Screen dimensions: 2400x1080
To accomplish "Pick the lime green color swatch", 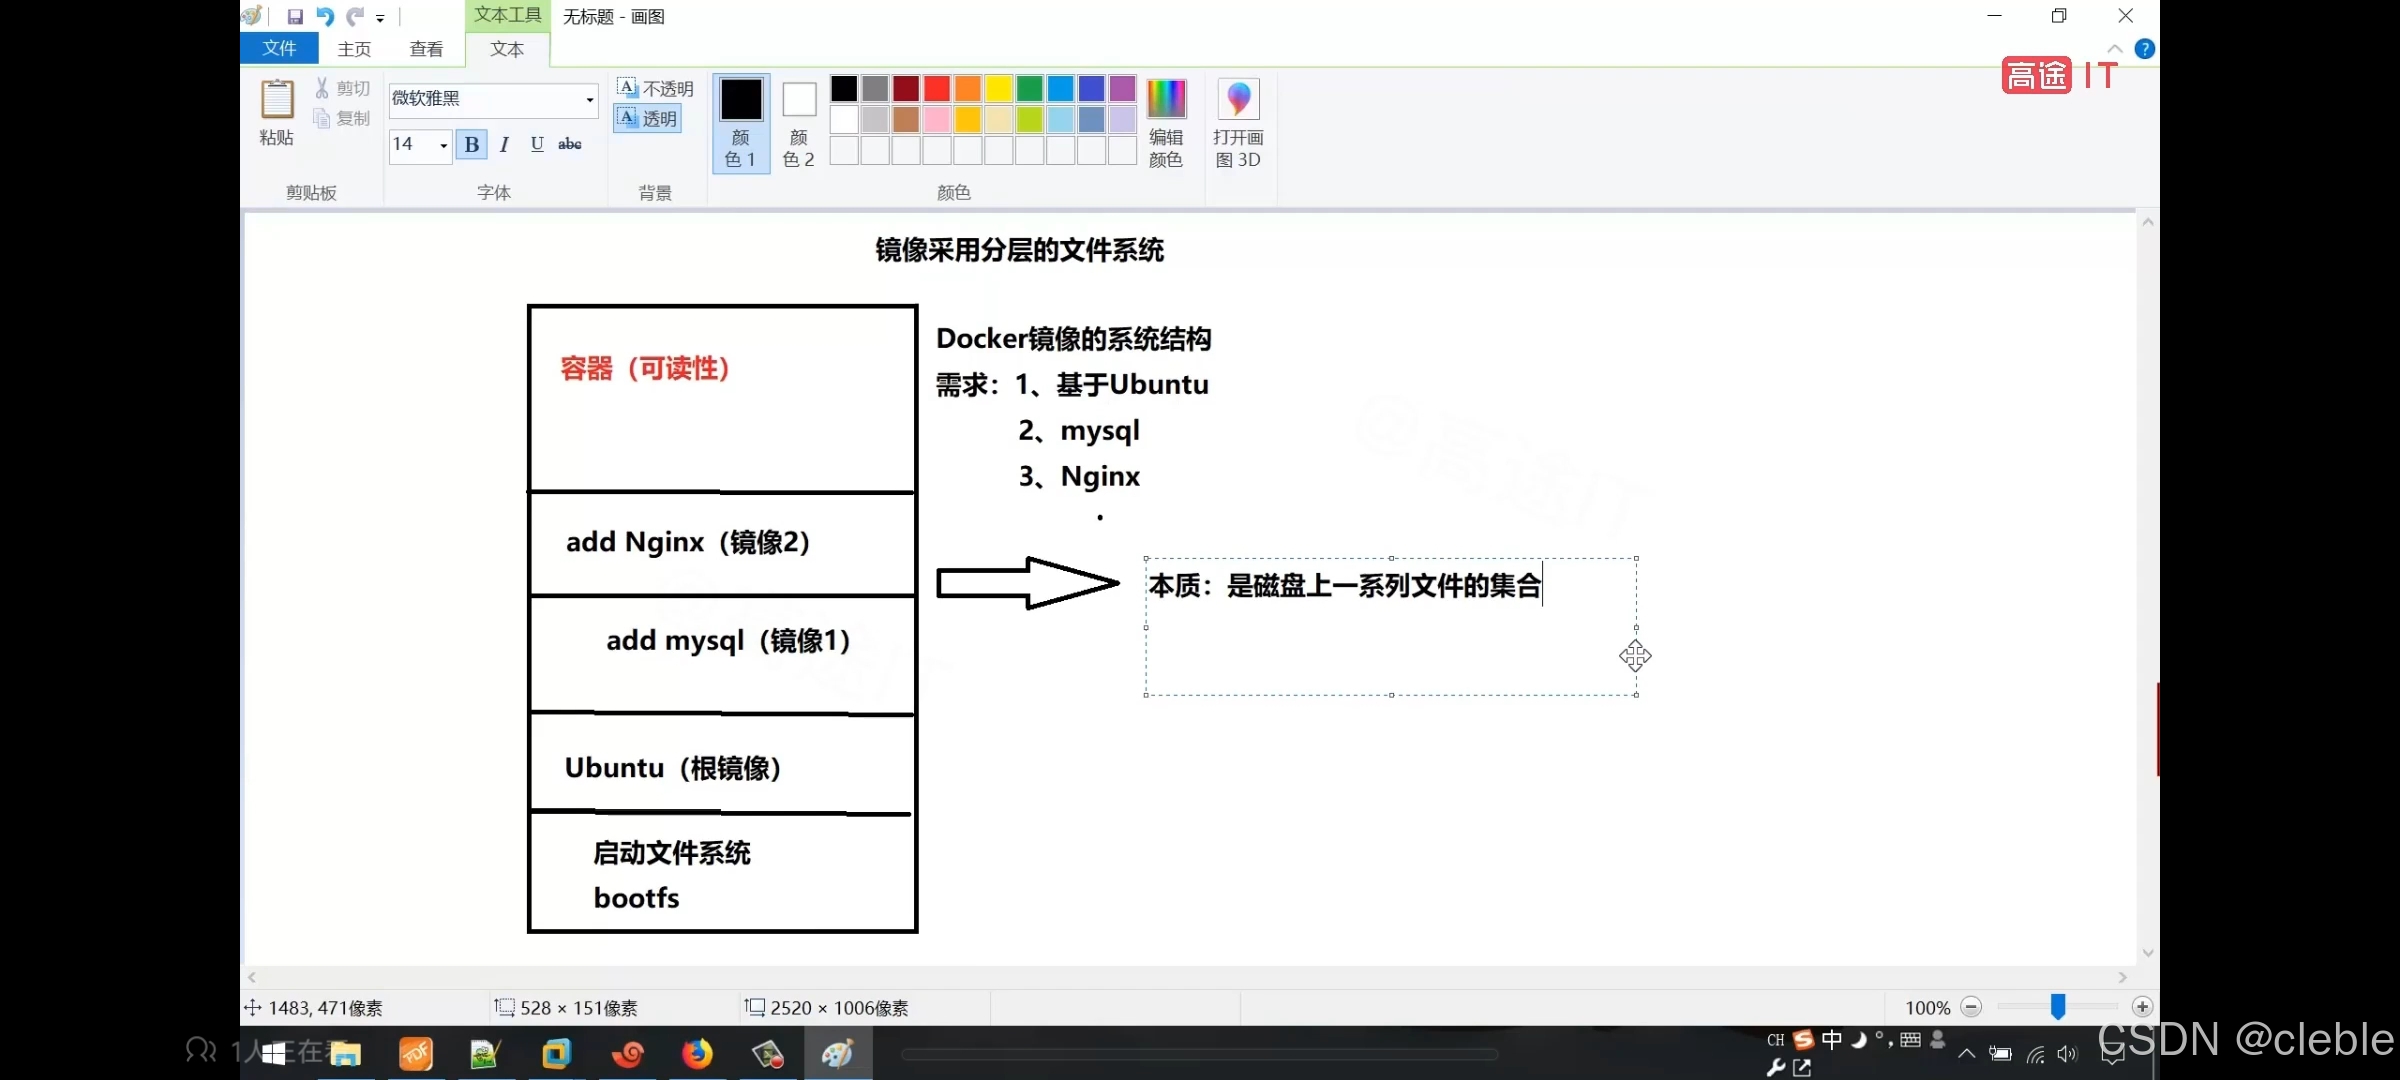I will click(1030, 120).
